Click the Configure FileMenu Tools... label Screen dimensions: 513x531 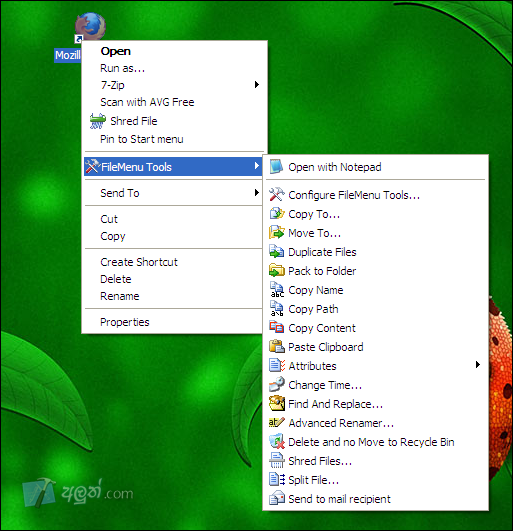(354, 195)
